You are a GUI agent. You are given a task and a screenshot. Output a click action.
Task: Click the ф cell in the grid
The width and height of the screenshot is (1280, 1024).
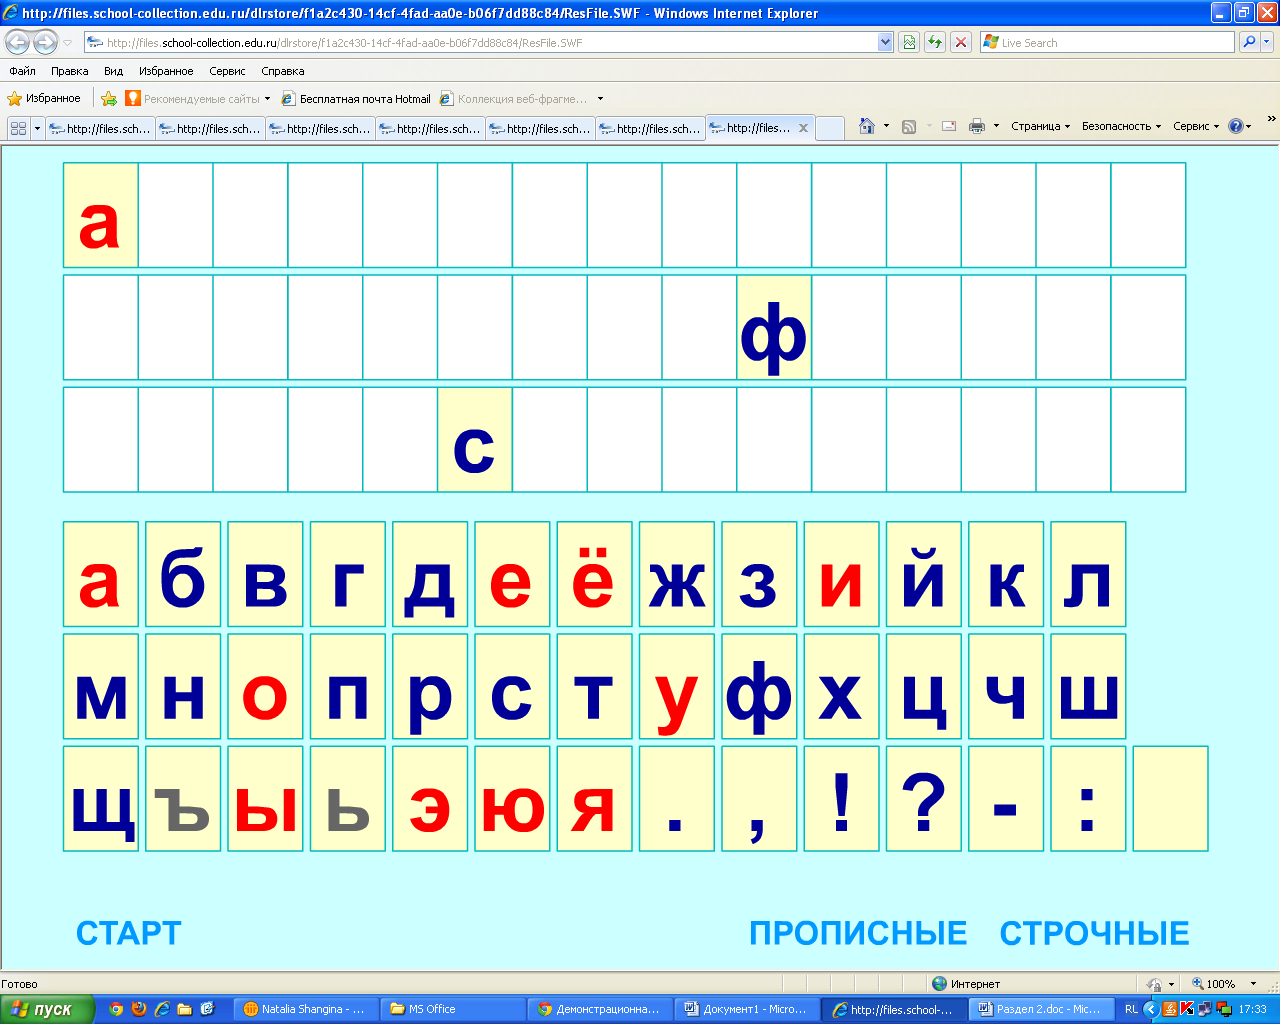774,327
